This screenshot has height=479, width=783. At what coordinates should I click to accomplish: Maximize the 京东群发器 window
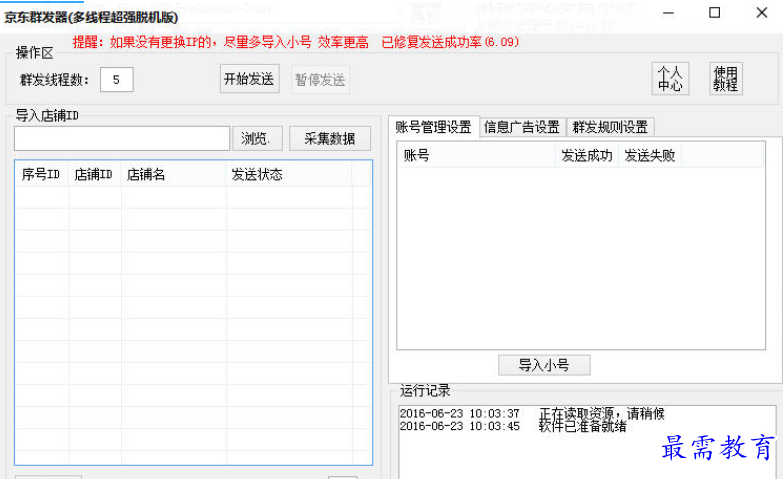coord(715,12)
